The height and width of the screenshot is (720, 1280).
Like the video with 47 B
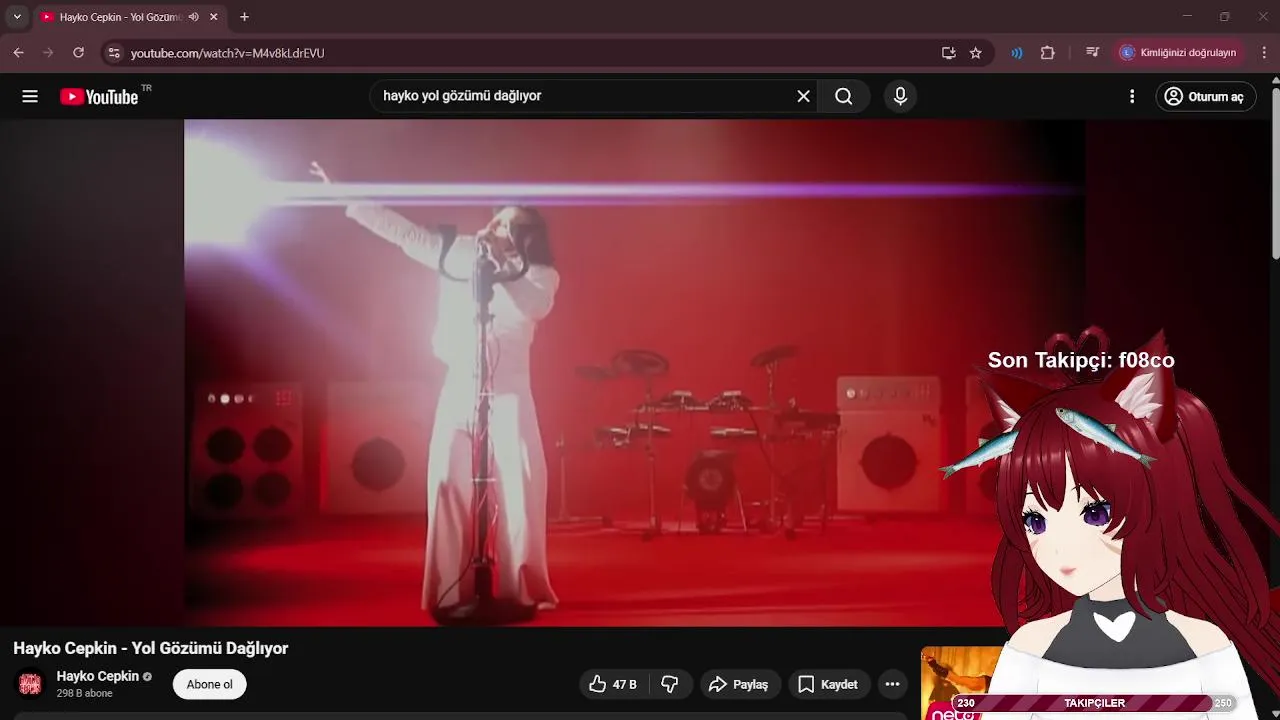click(x=612, y=684)
